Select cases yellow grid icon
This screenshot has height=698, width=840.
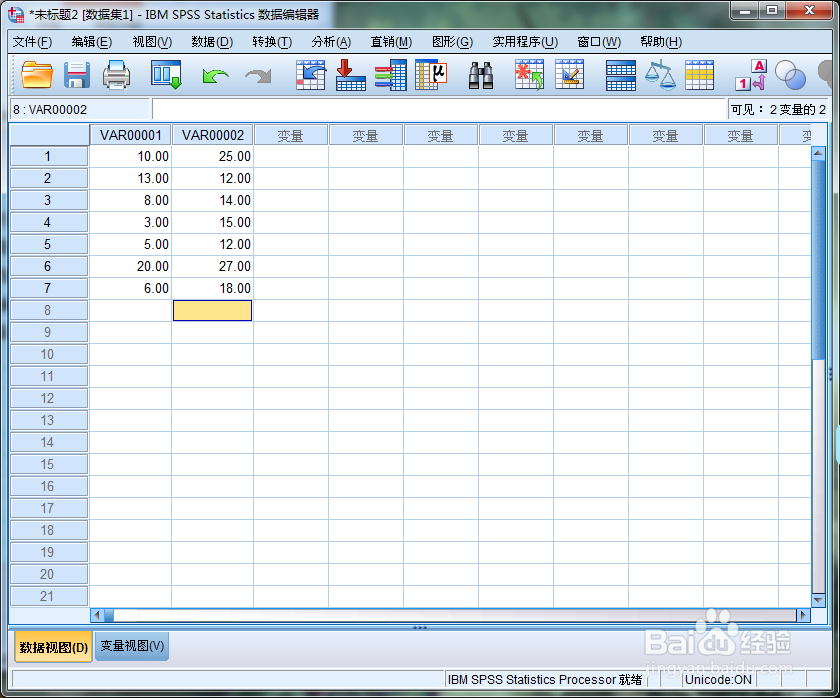699,75
